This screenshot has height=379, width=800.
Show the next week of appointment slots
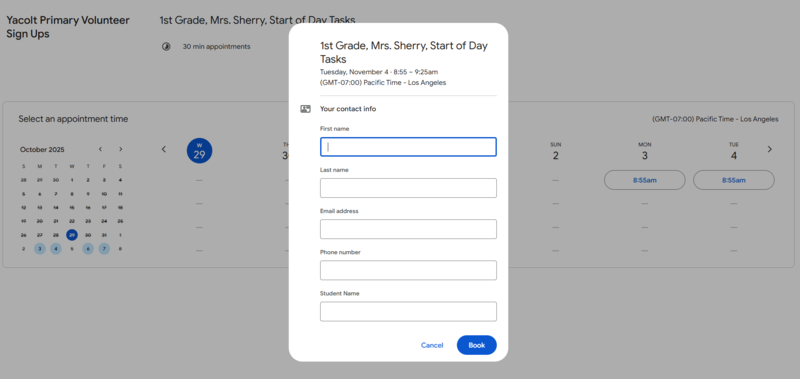(769, 149)
